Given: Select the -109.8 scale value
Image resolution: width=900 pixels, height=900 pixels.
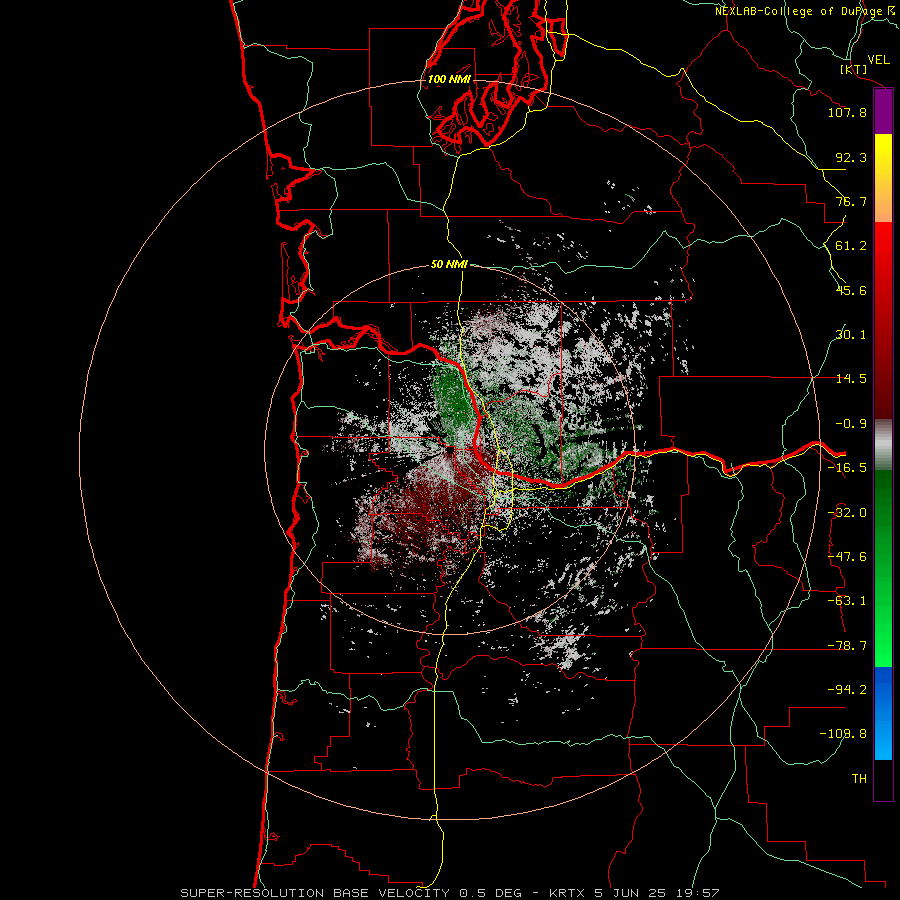Looking at the screenshot, I should click(x=843, y=734).
